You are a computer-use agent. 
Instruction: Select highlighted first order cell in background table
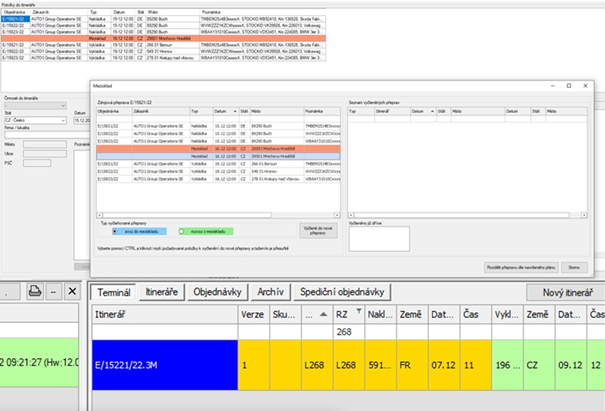pos(15,19)
